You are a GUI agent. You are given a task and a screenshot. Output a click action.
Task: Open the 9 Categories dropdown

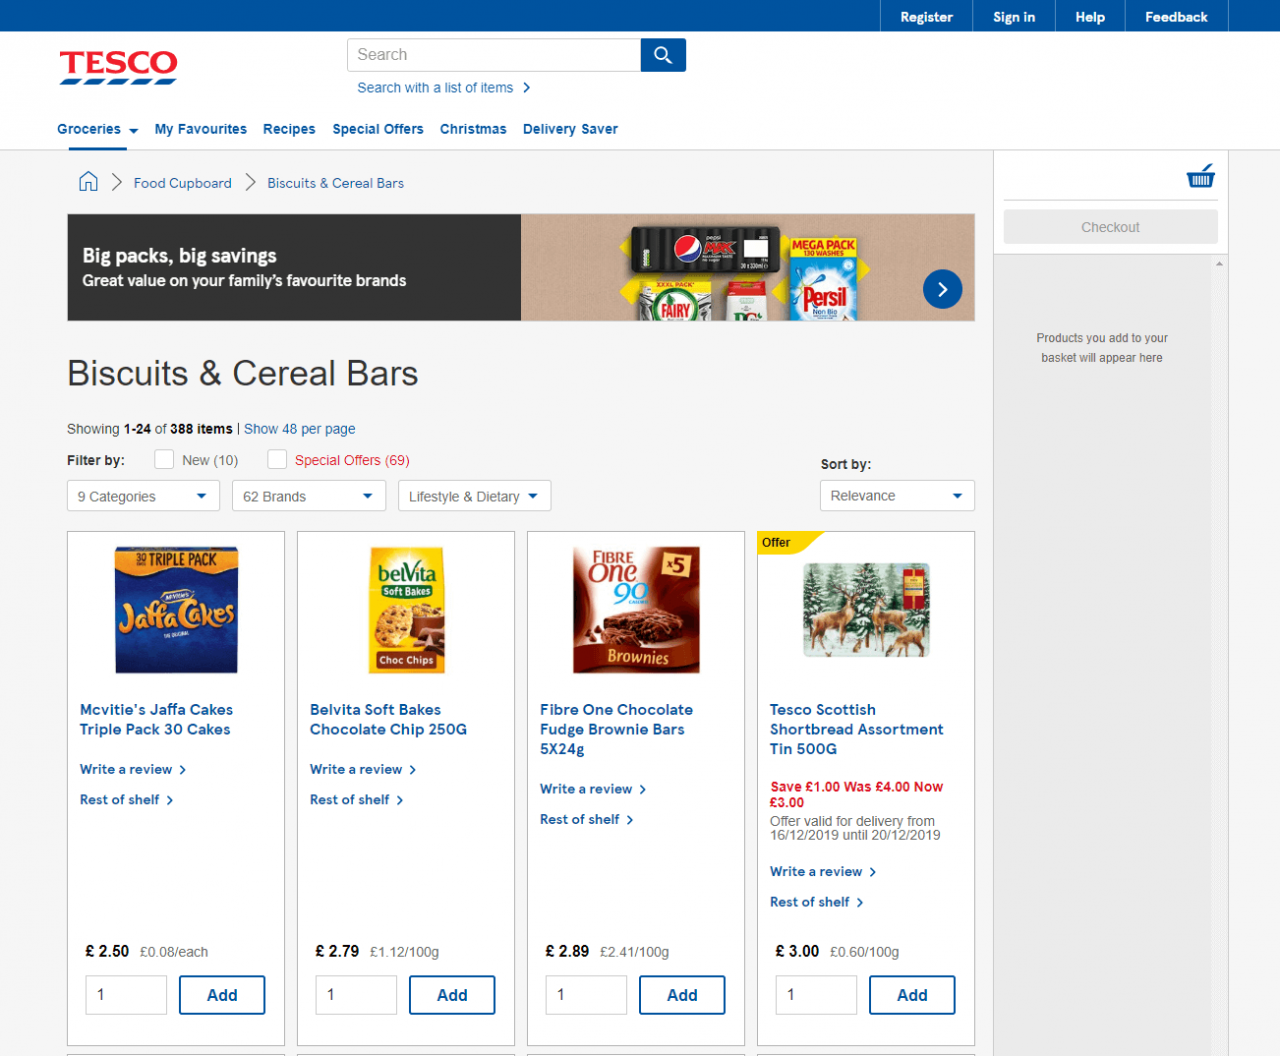(143, 495)
